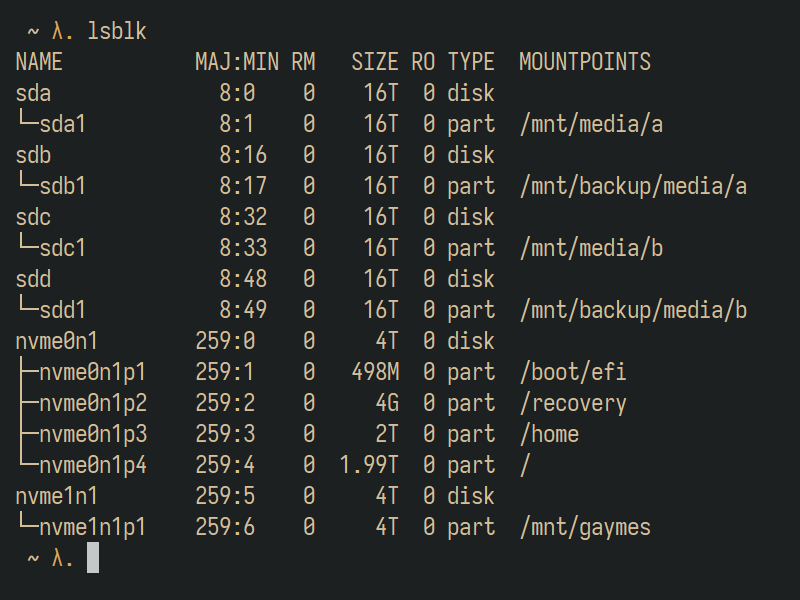This screenshot has width=800, height=600.
Task: Click the 4G size value
Action: [x=387, y=404]
